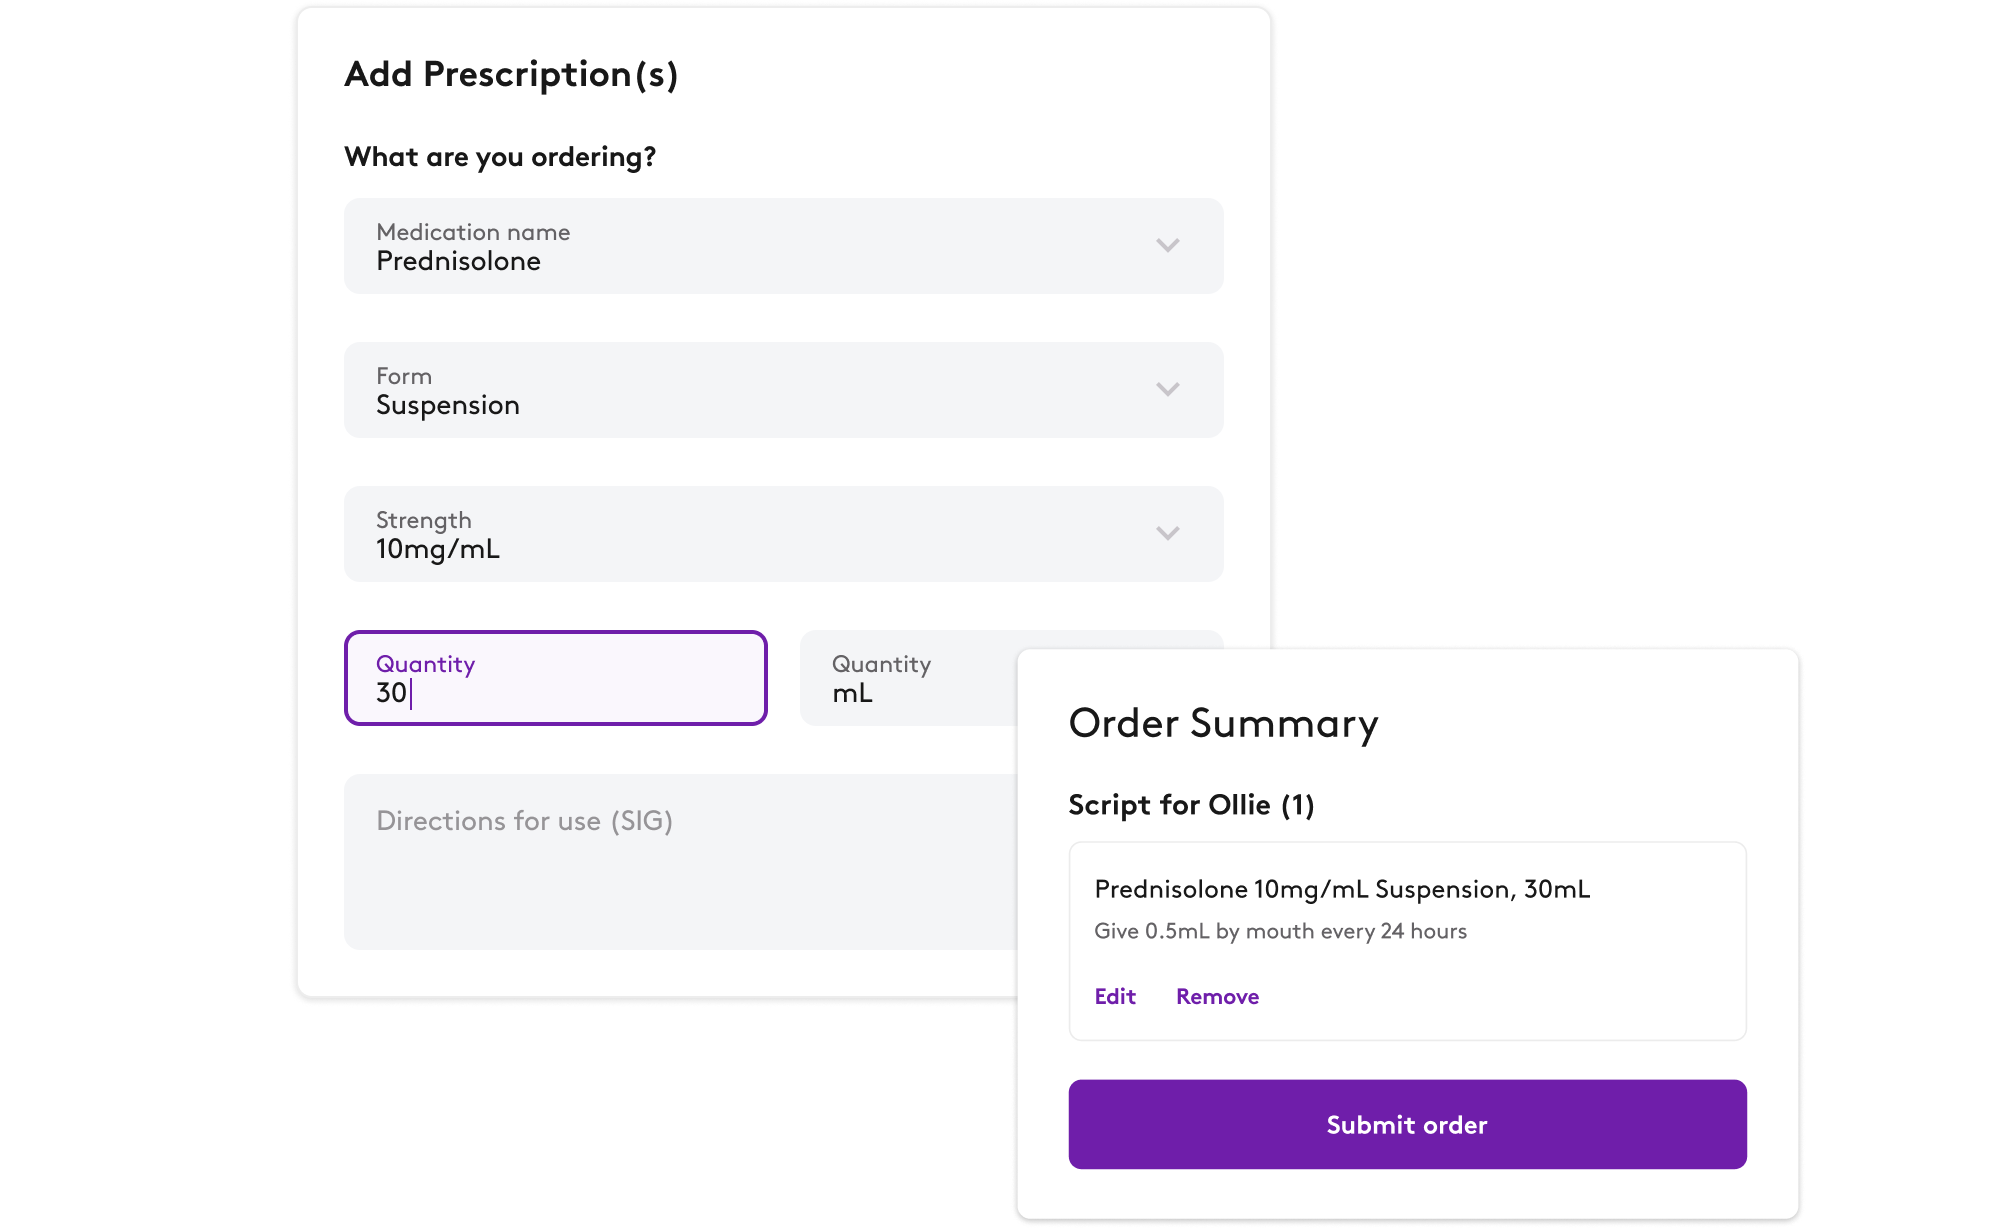Click the Quantity unit field showing mL
Screen dimensions: 2000x1229
[900, 678]
